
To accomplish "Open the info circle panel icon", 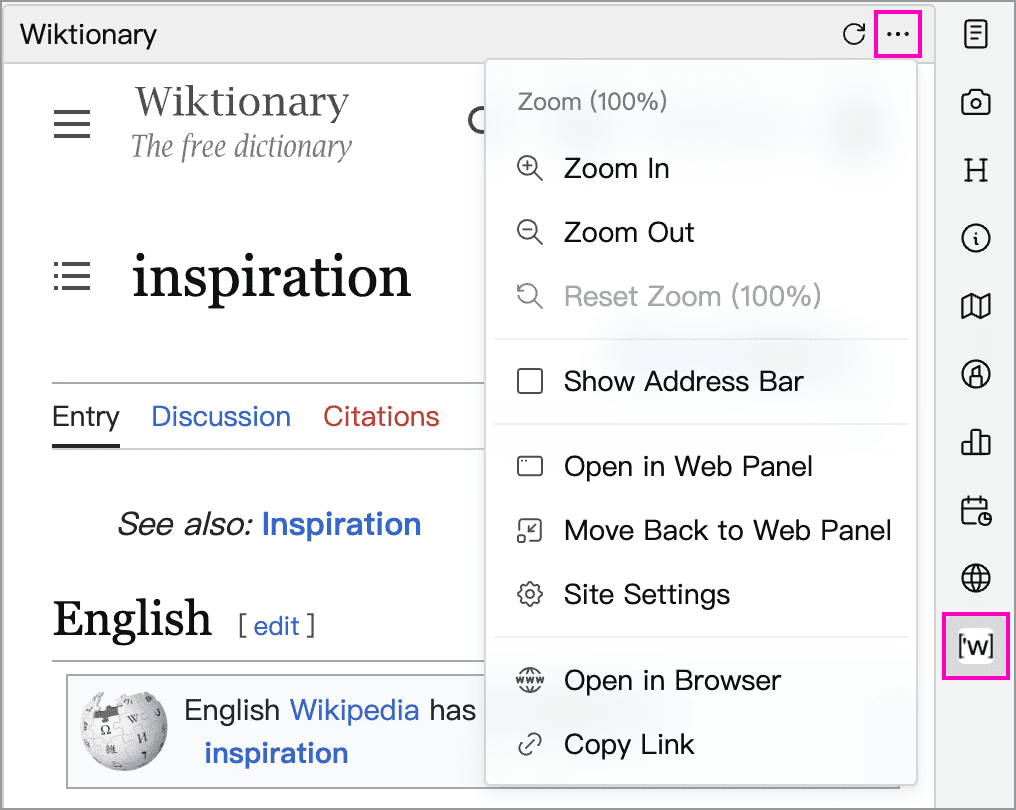I will pos(975,238).
